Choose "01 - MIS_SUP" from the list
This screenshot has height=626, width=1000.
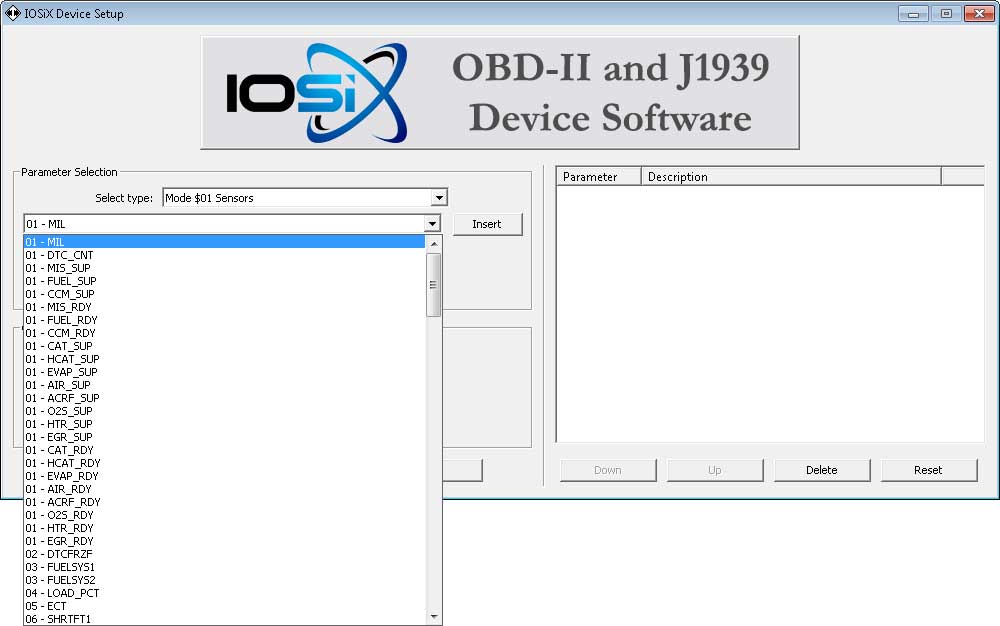click(x=224, y=268)
